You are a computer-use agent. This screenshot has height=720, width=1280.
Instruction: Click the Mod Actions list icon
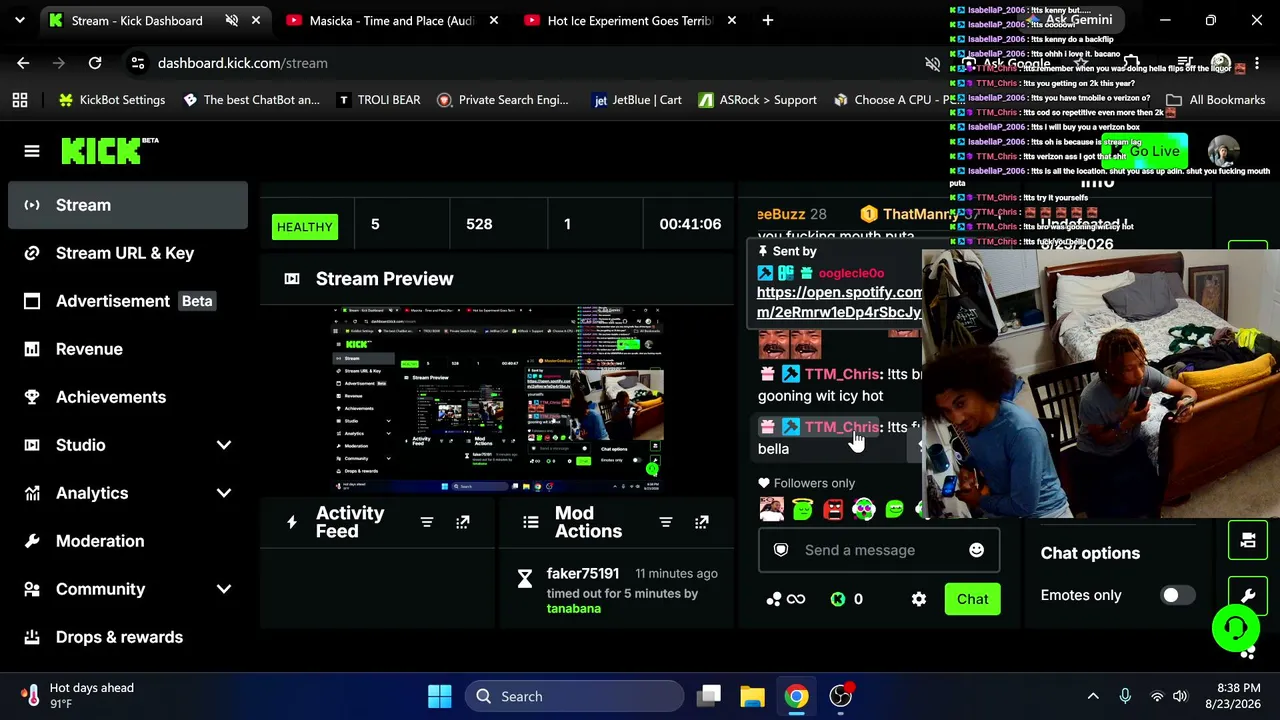pos(532,522)
